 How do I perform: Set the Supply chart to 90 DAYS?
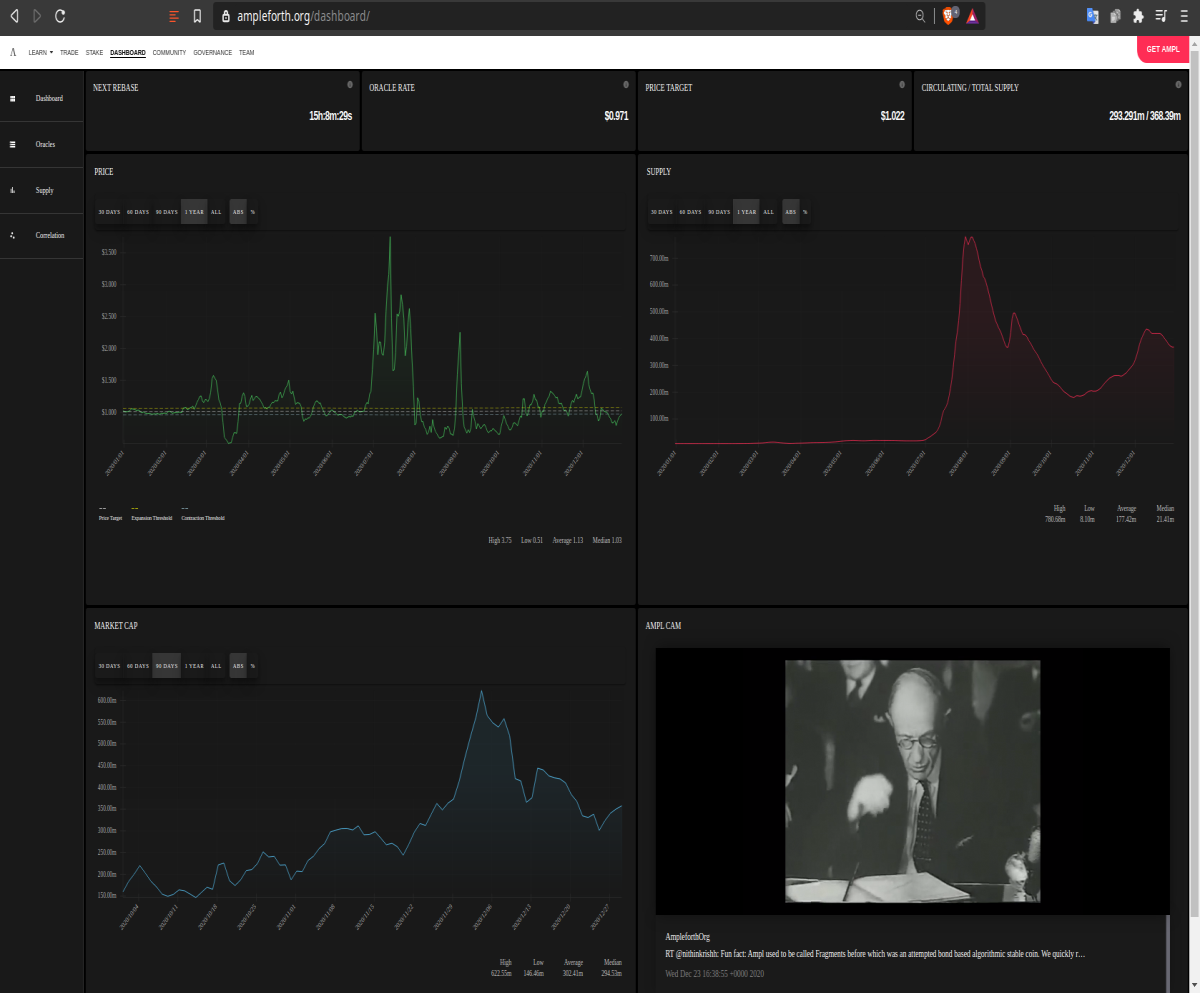(719, 212)
